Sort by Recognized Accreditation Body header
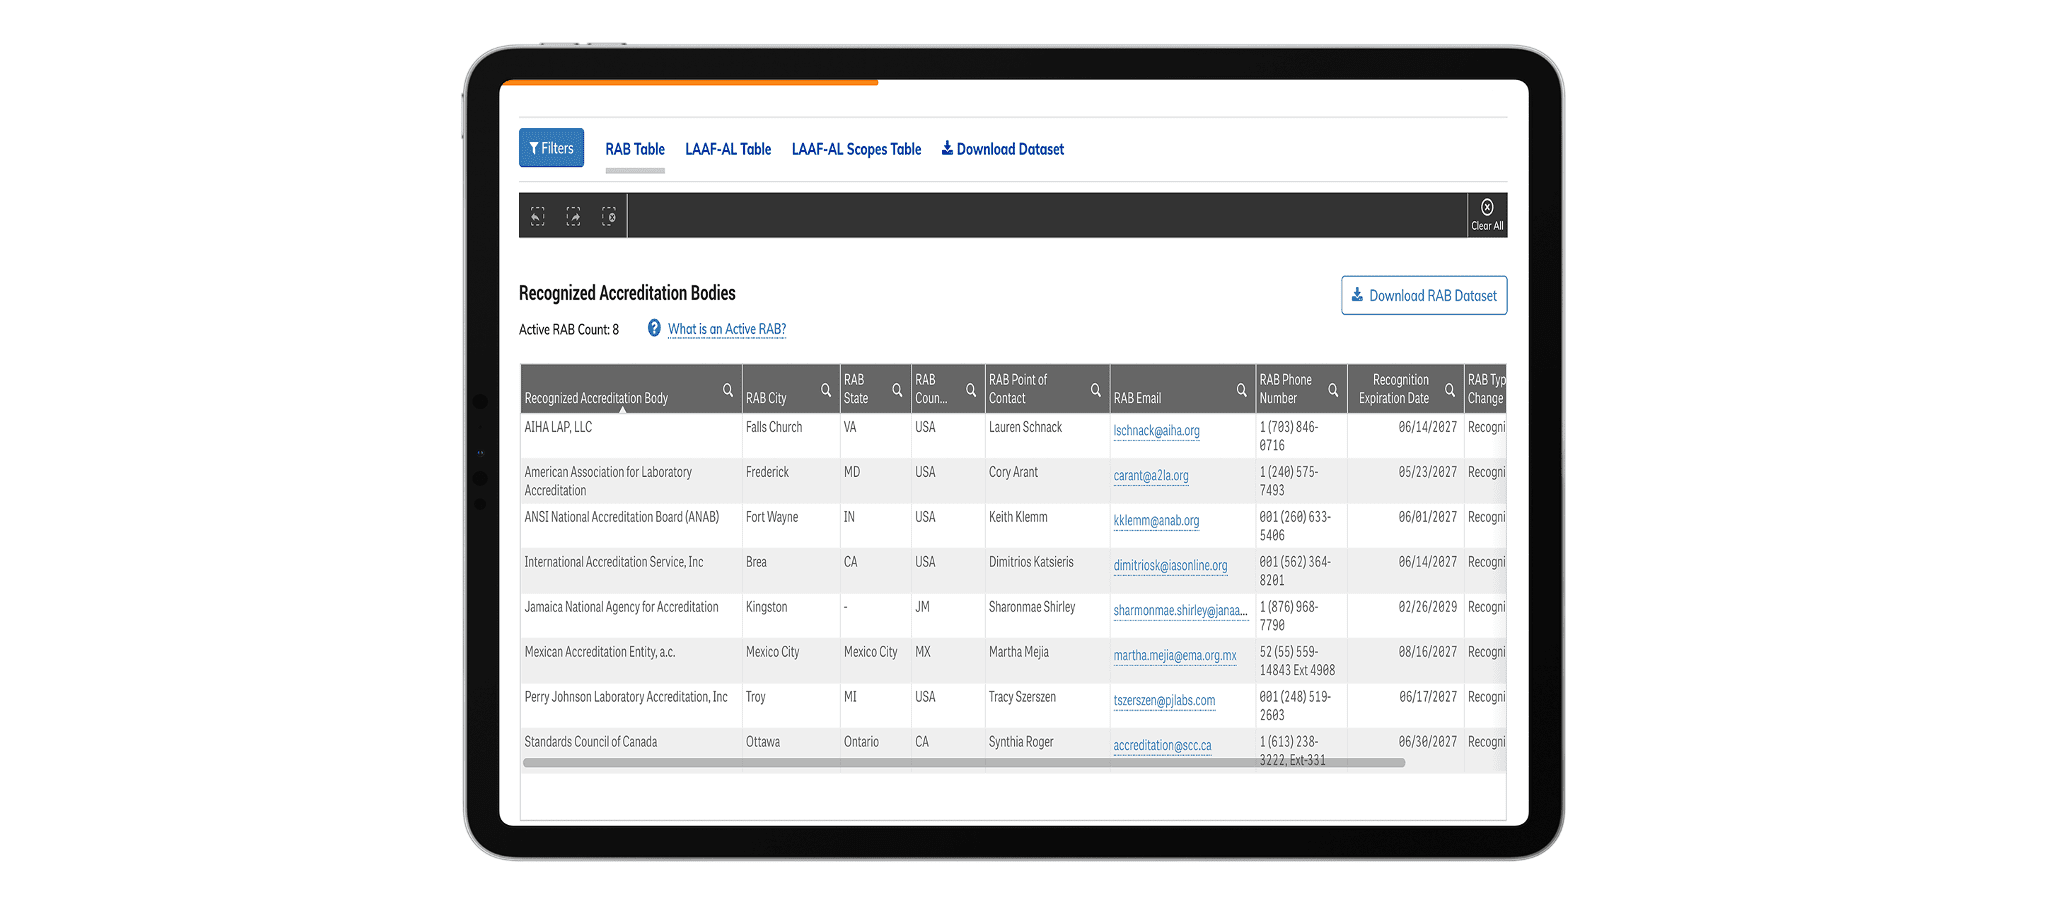2048x907 pixels. (596, 398)
